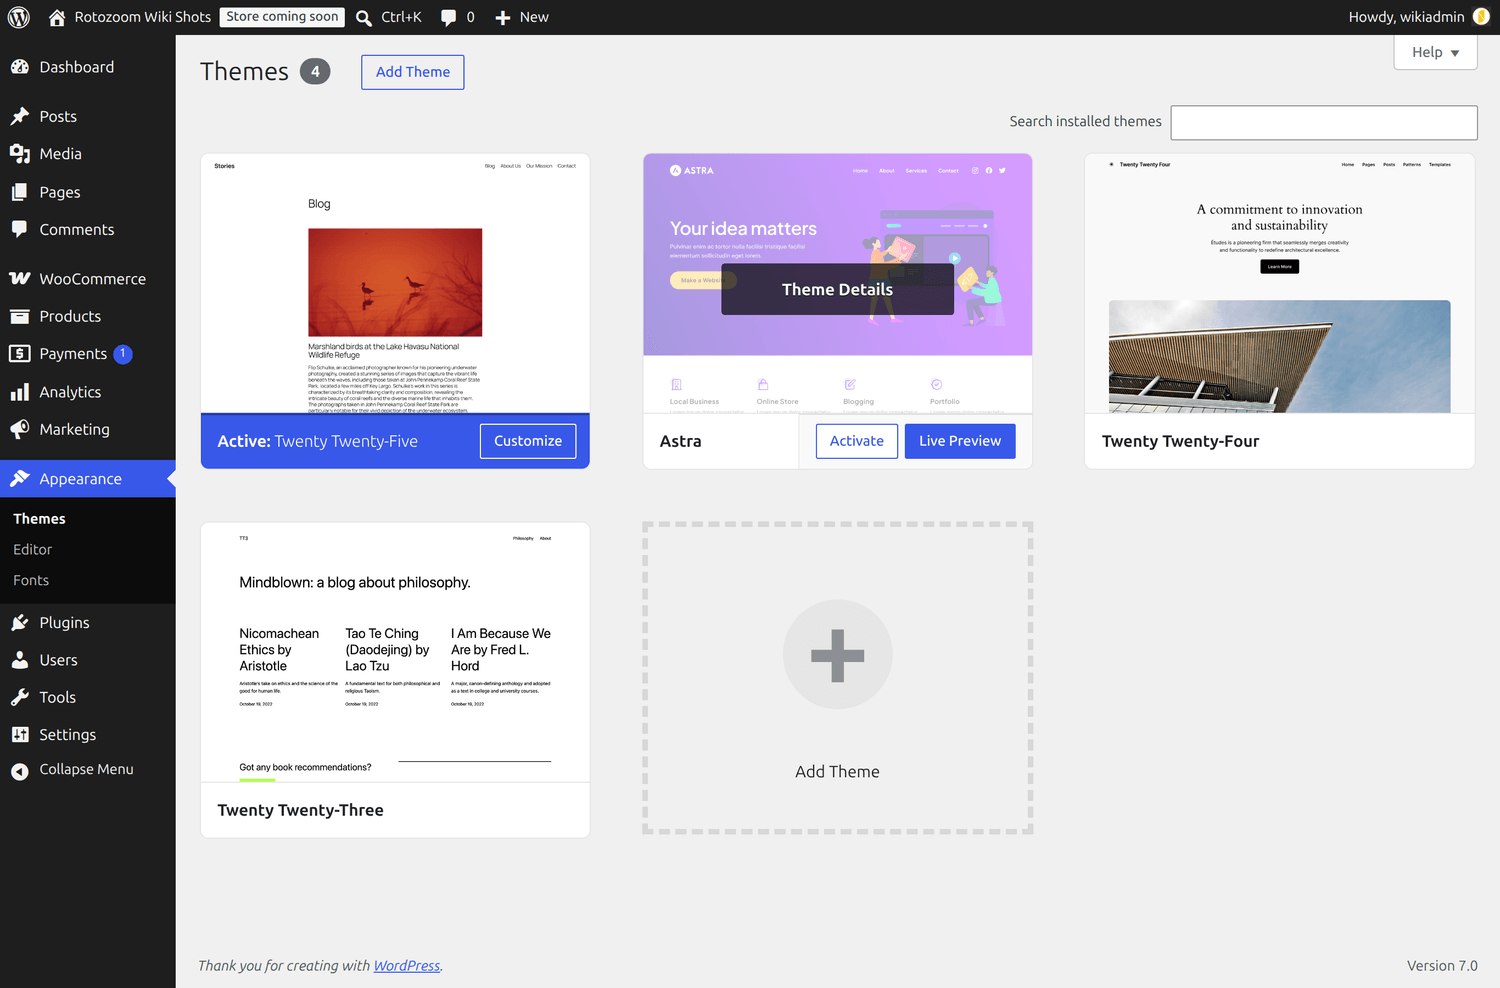Activate the Astra theme
1500x988 pixels.
click(857, 441)
